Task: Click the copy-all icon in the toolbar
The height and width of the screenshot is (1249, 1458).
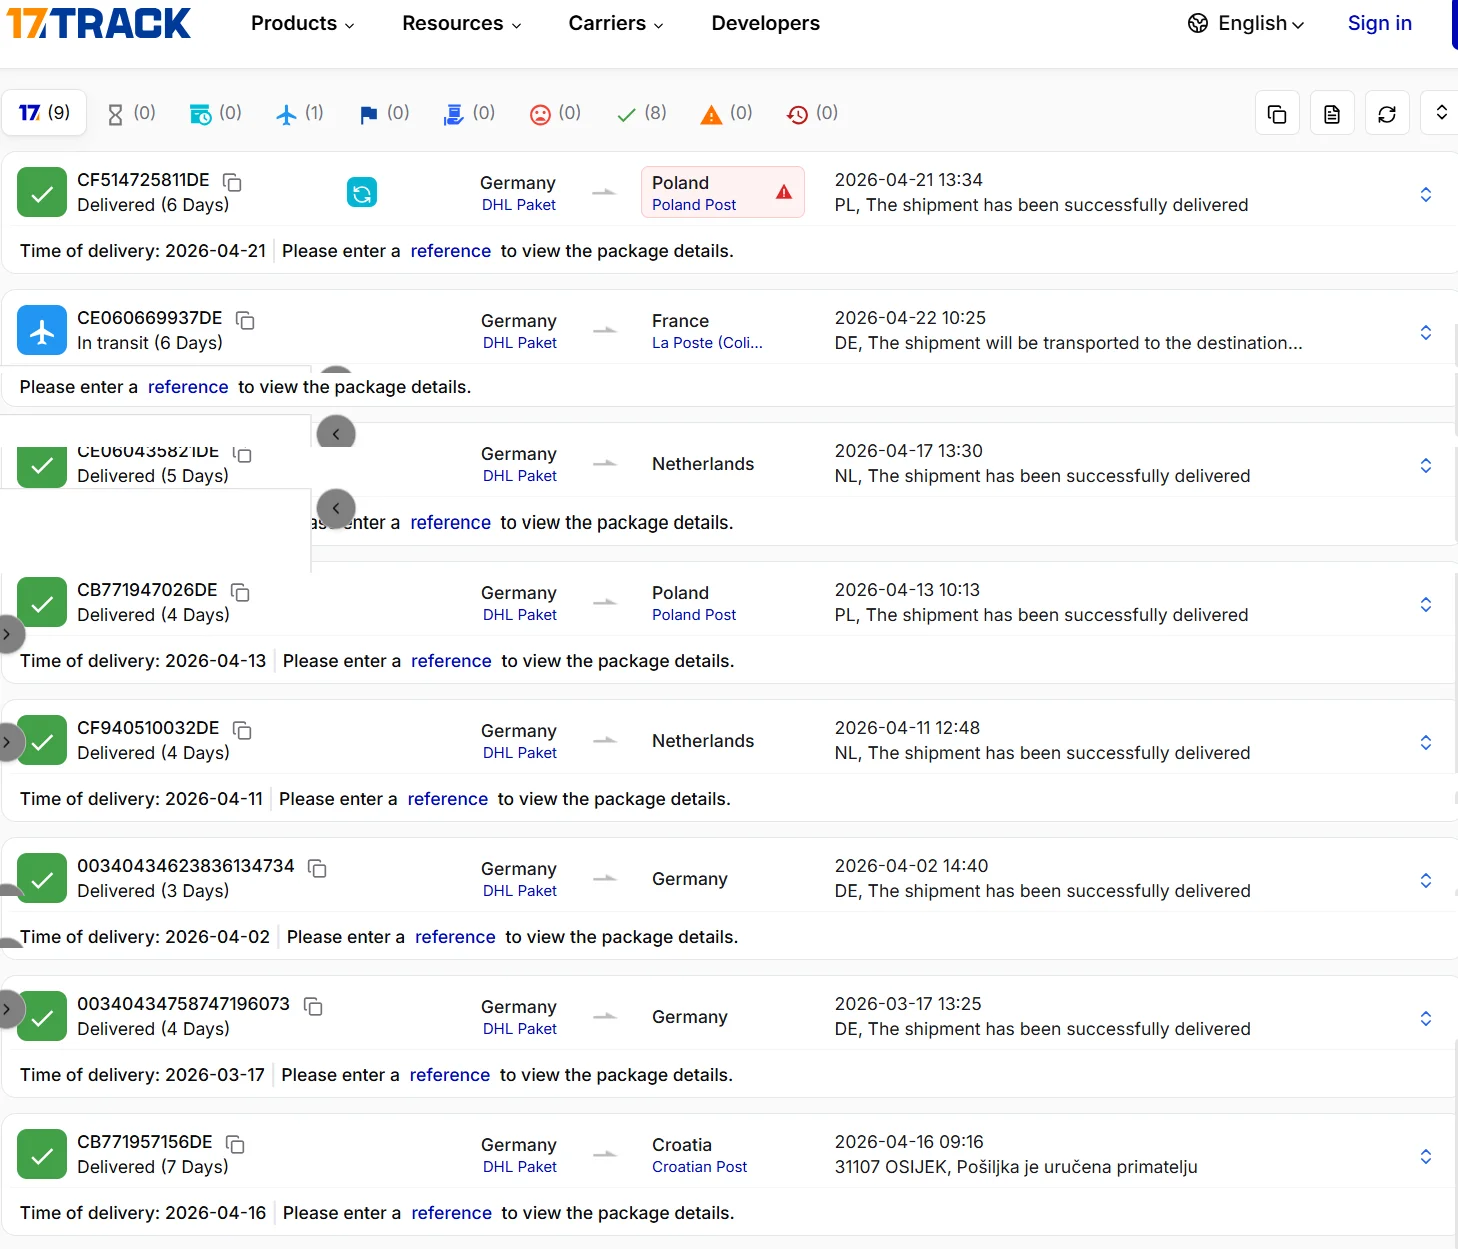Action: tap(1277, 112)
